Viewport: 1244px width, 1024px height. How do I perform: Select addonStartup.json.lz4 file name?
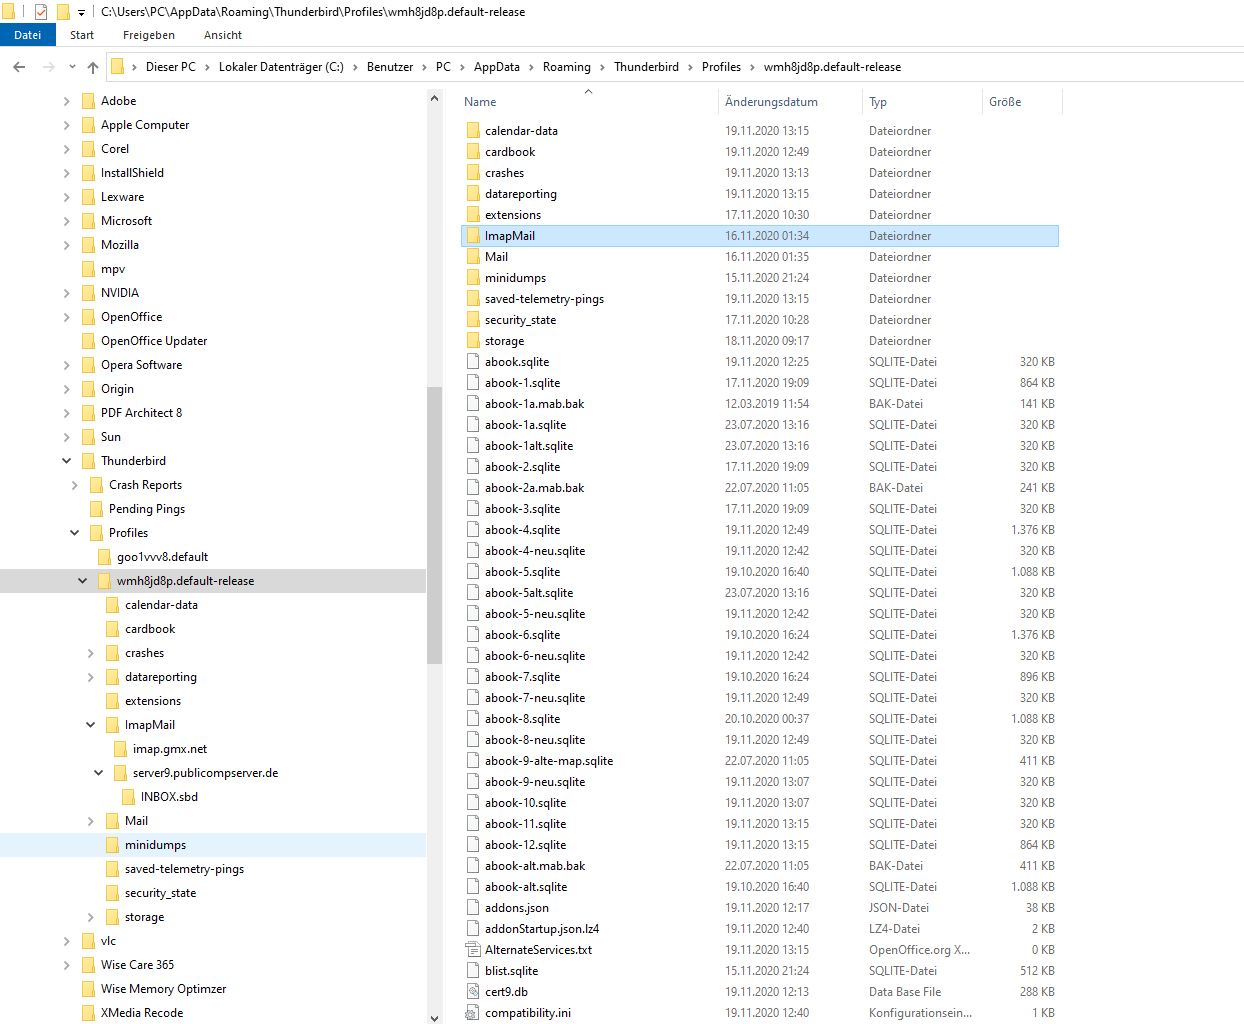tap(542, 929)
